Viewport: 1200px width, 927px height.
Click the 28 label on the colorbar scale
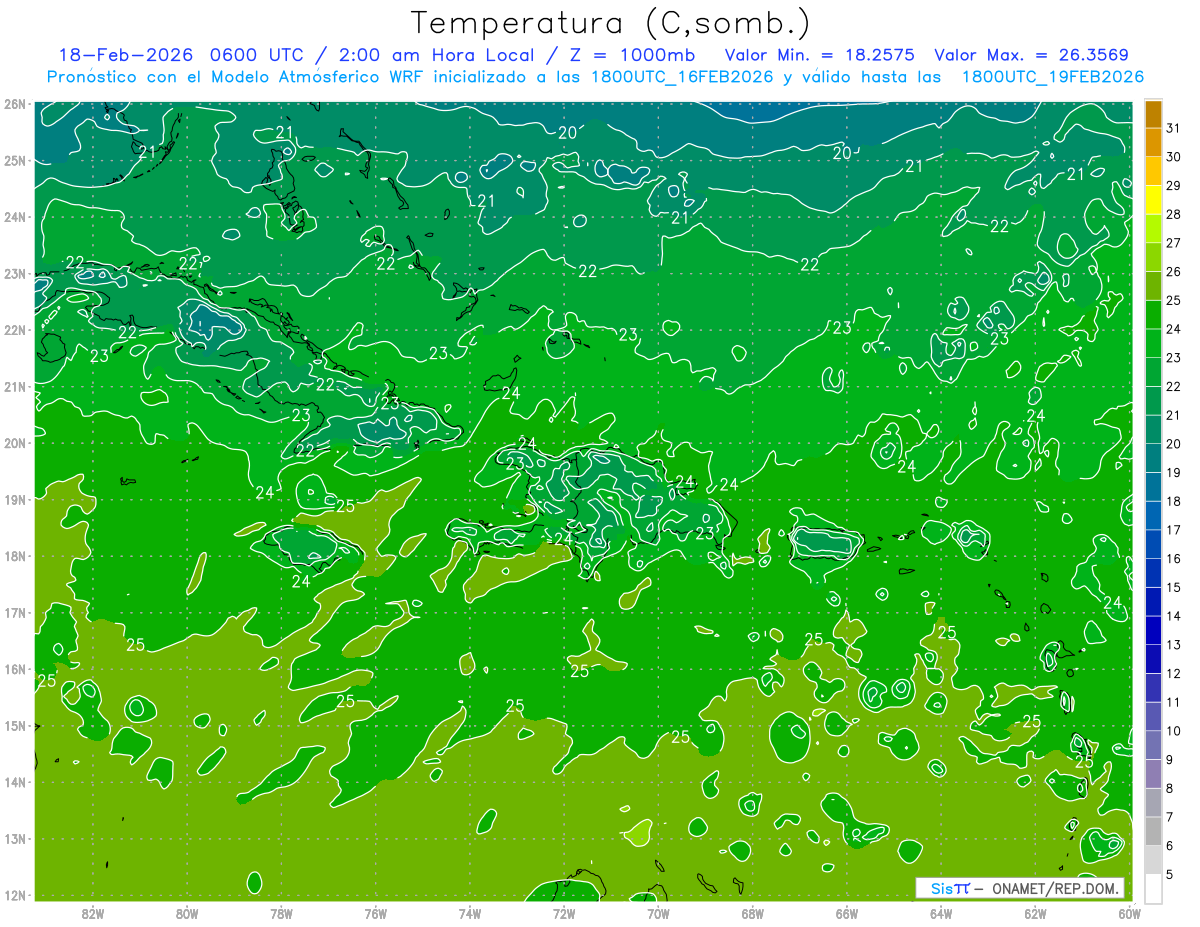point(1174,214)
